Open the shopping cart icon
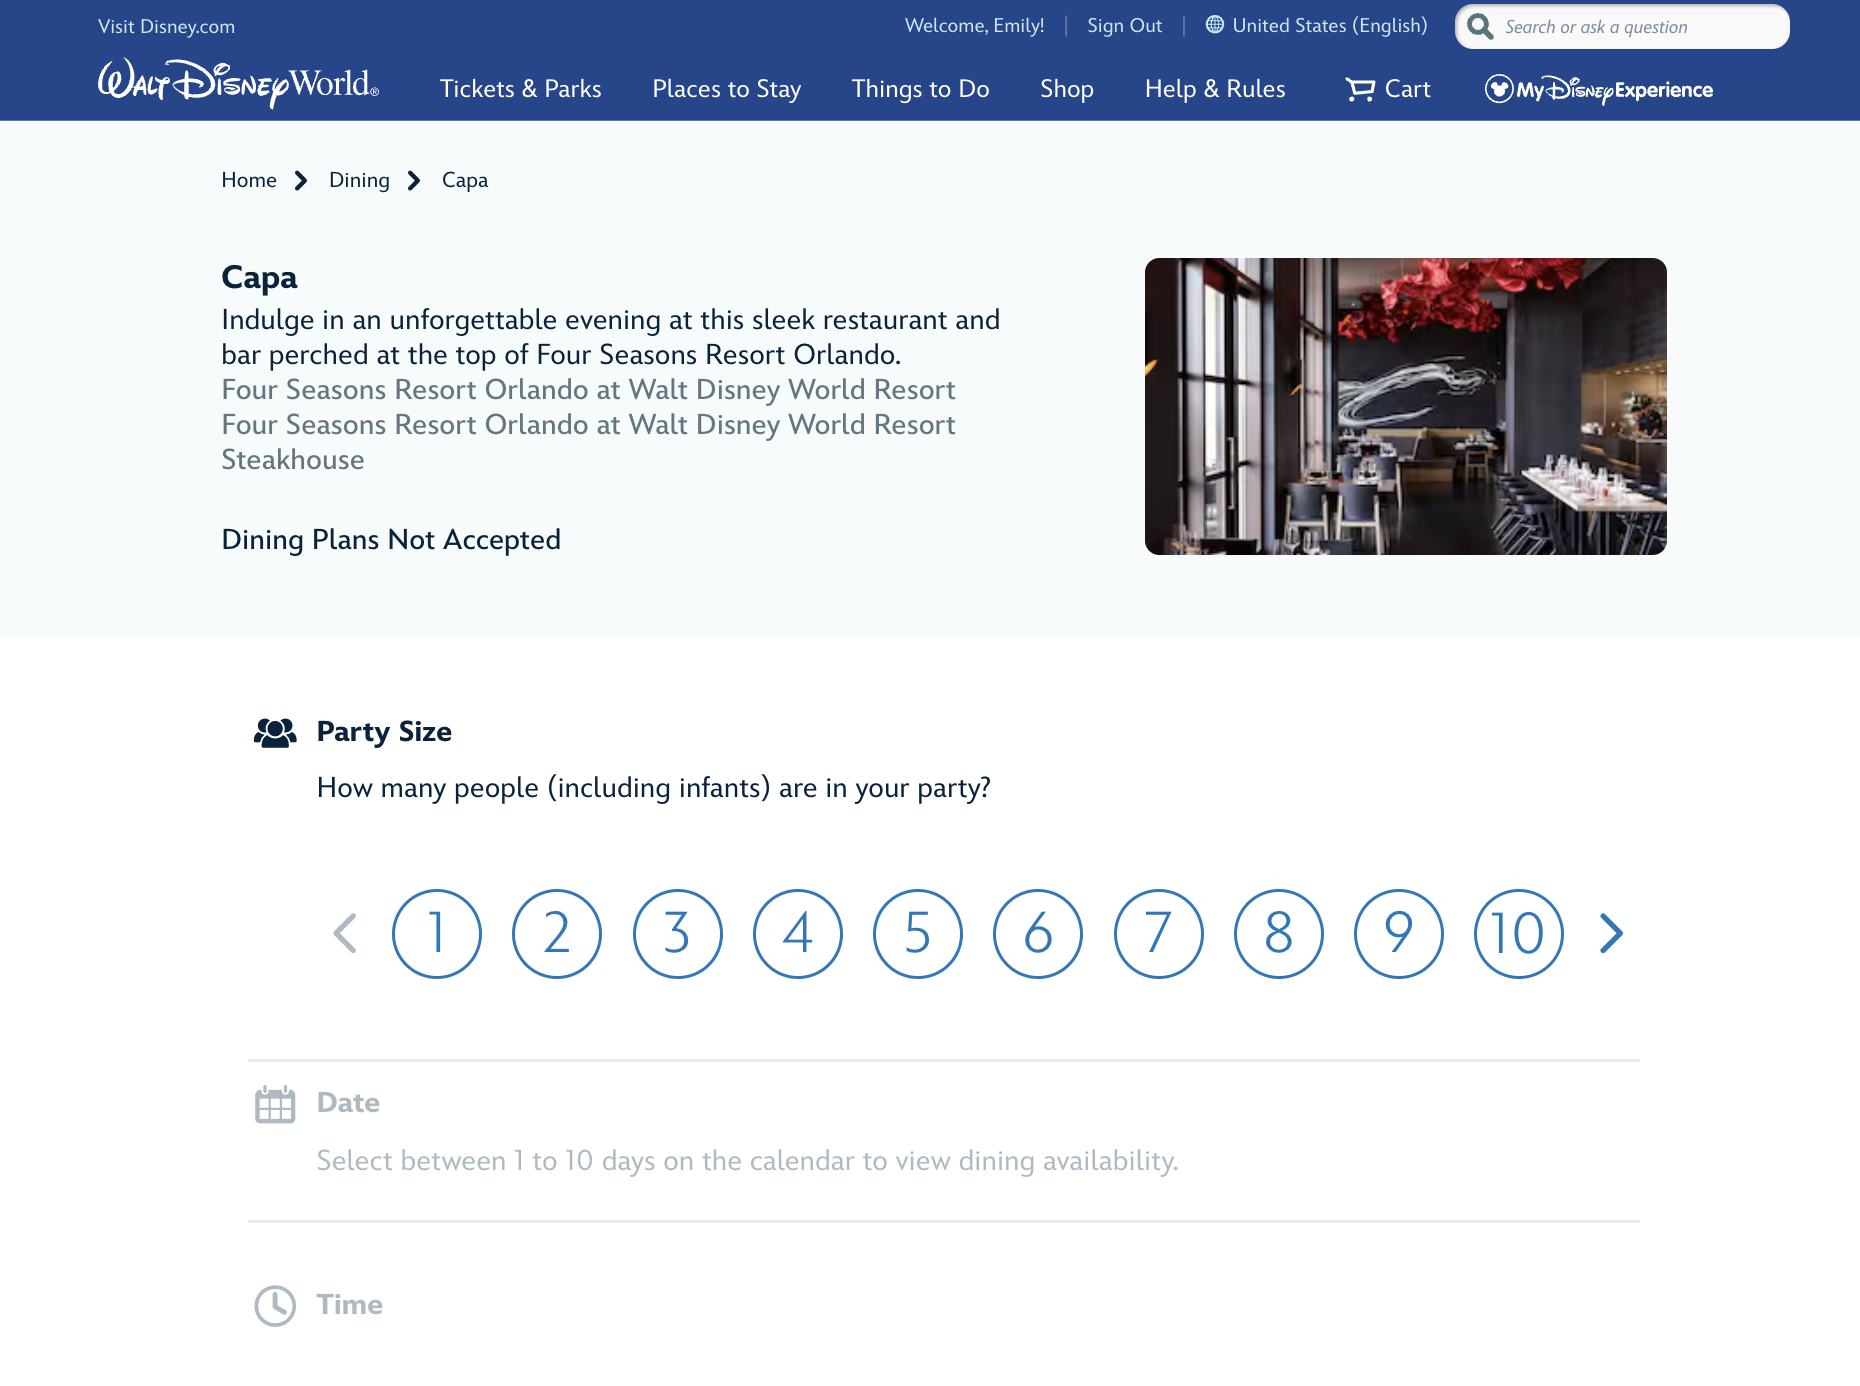1860x1386 pixels. (x=1360, y=90)
